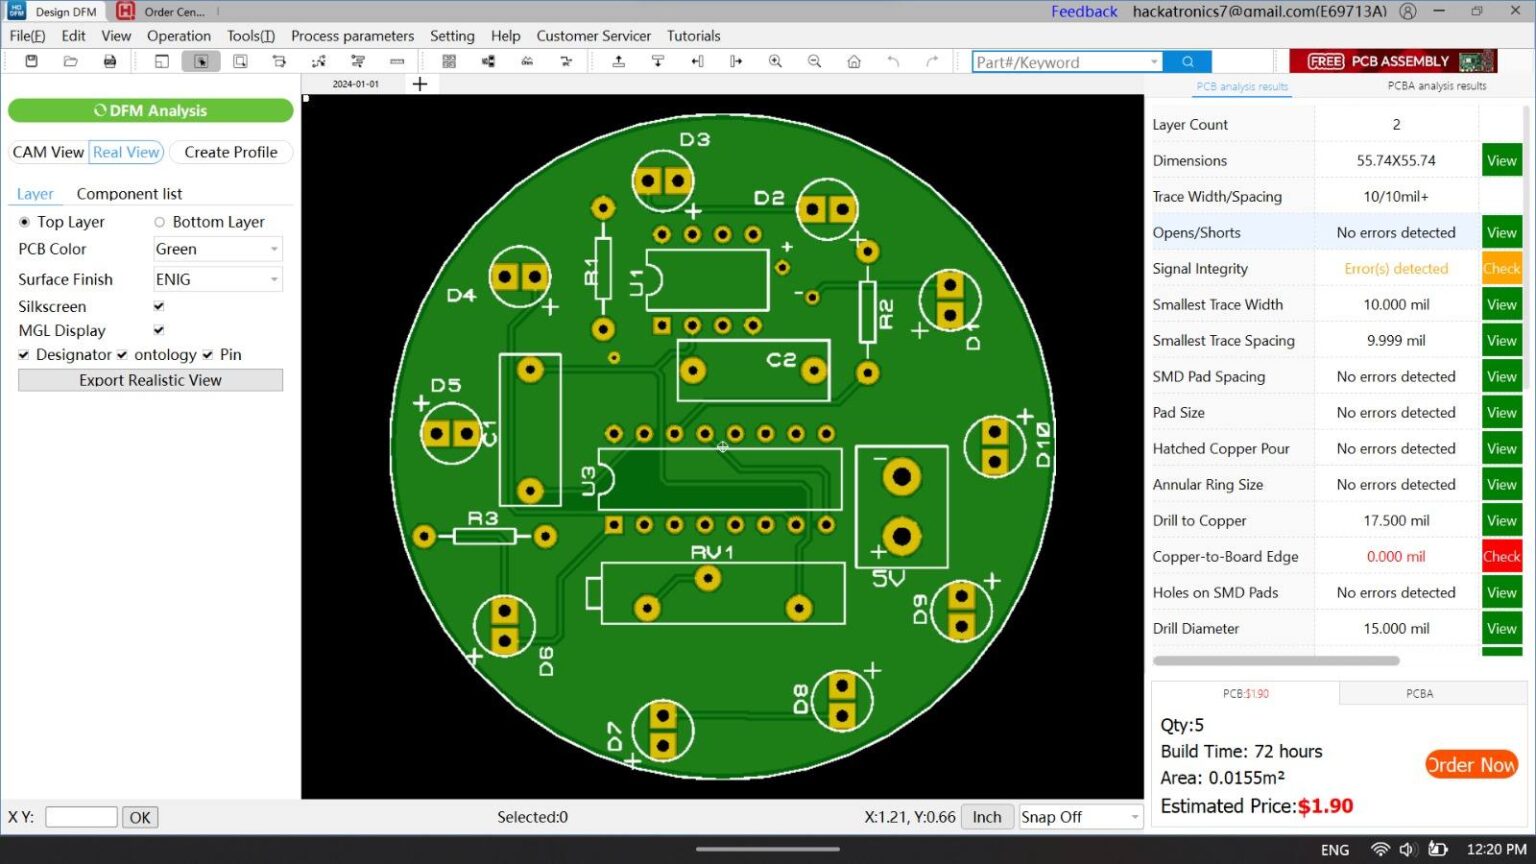This screenshot has width=1536, height=864.
Task: Expand the Part#/Keyword search dropdown
Action: (1154, 61)
